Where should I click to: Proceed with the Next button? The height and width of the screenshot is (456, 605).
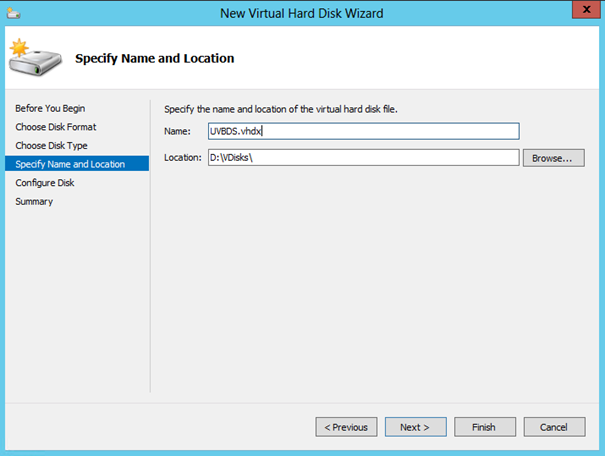[416, 427]
